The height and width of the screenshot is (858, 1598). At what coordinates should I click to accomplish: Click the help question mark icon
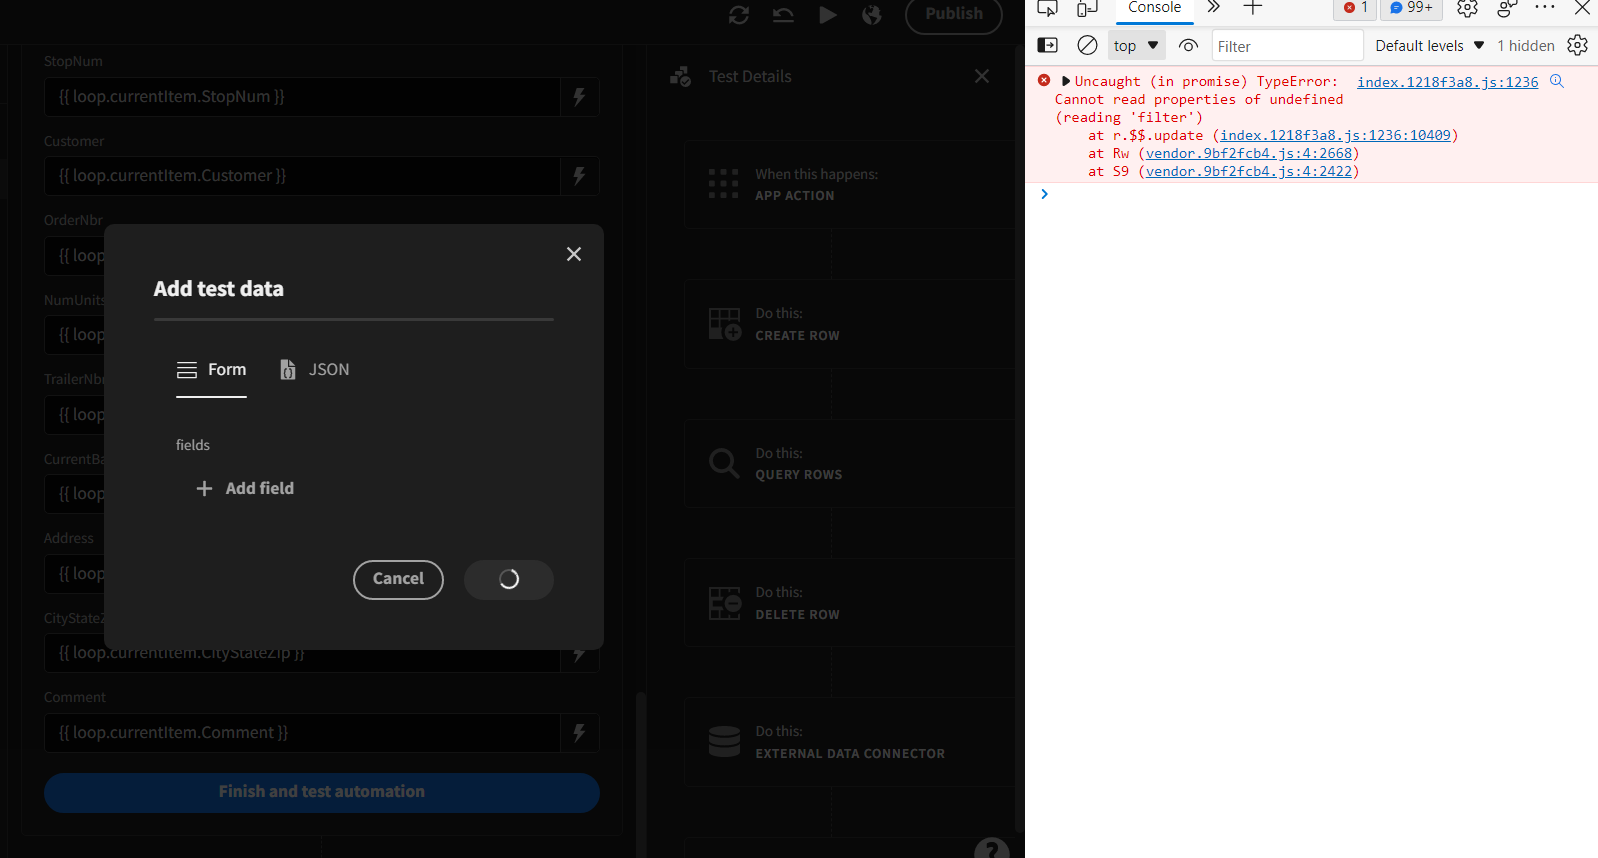[x=992, y=849]
